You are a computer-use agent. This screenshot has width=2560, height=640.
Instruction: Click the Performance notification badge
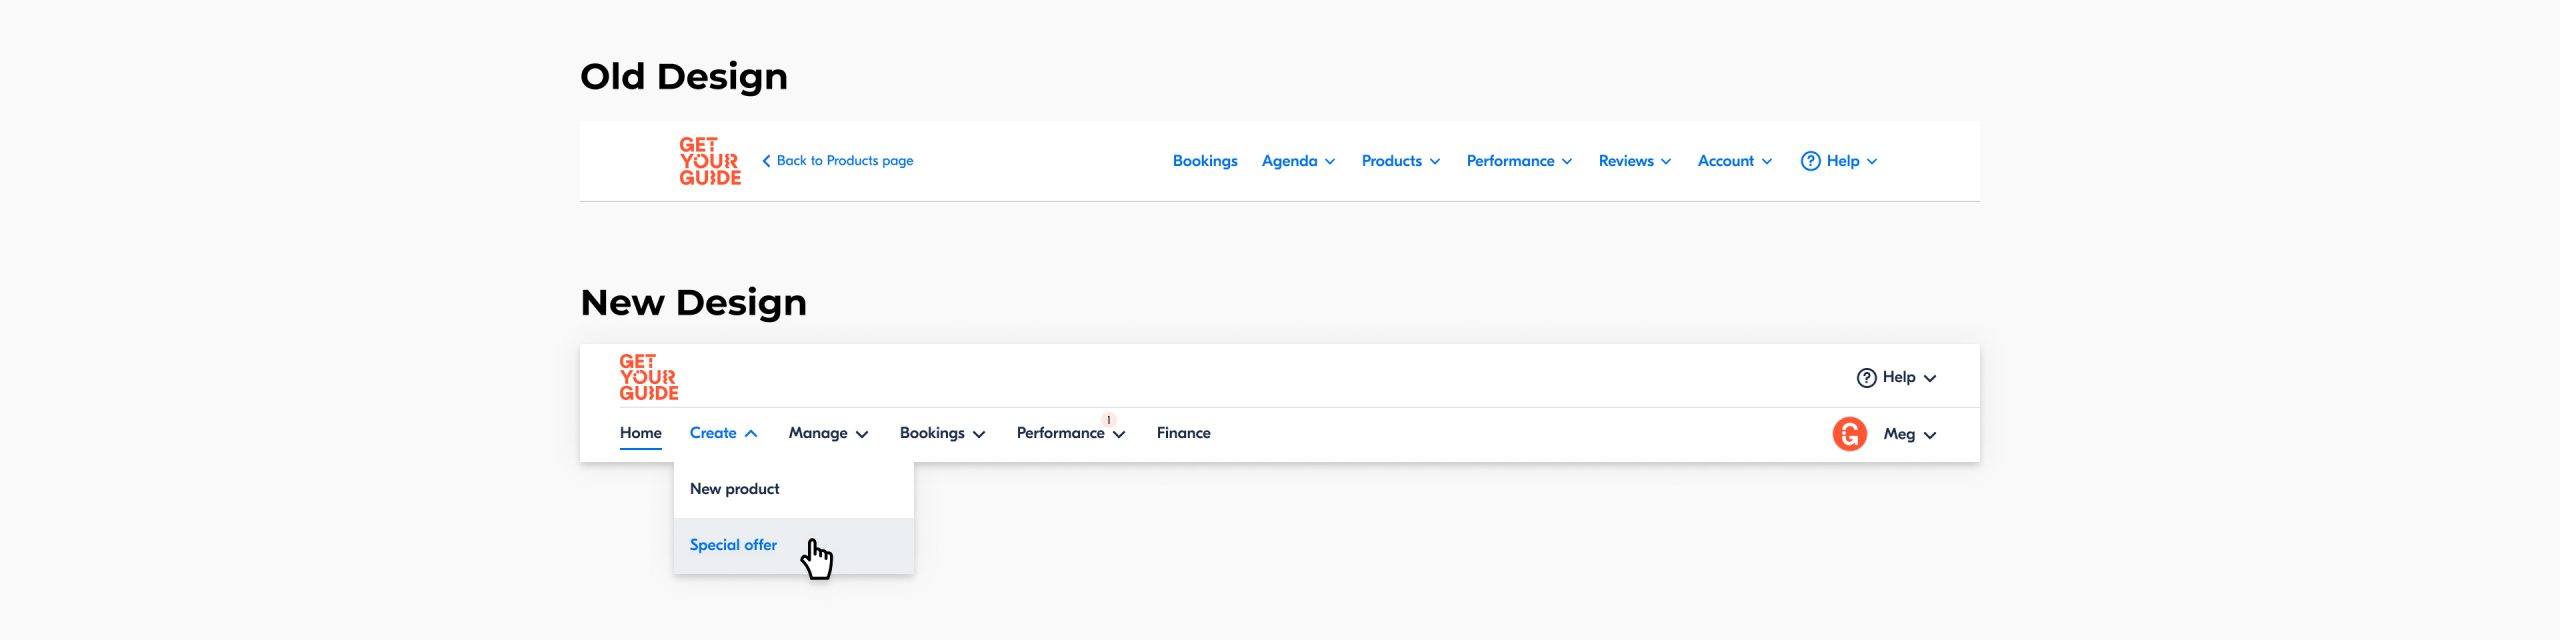coord(1109,420)
